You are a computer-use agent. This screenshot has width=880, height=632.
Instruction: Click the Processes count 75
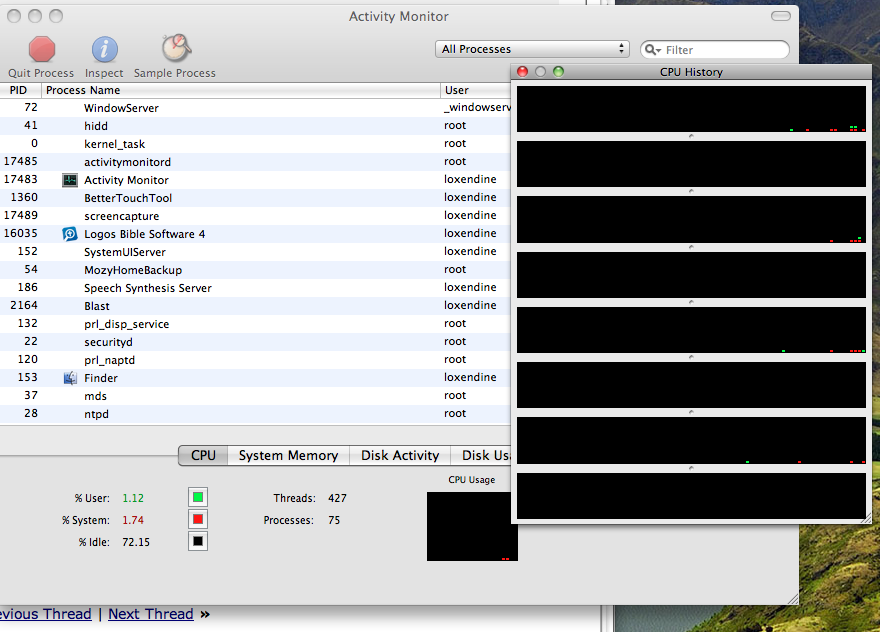334,520
